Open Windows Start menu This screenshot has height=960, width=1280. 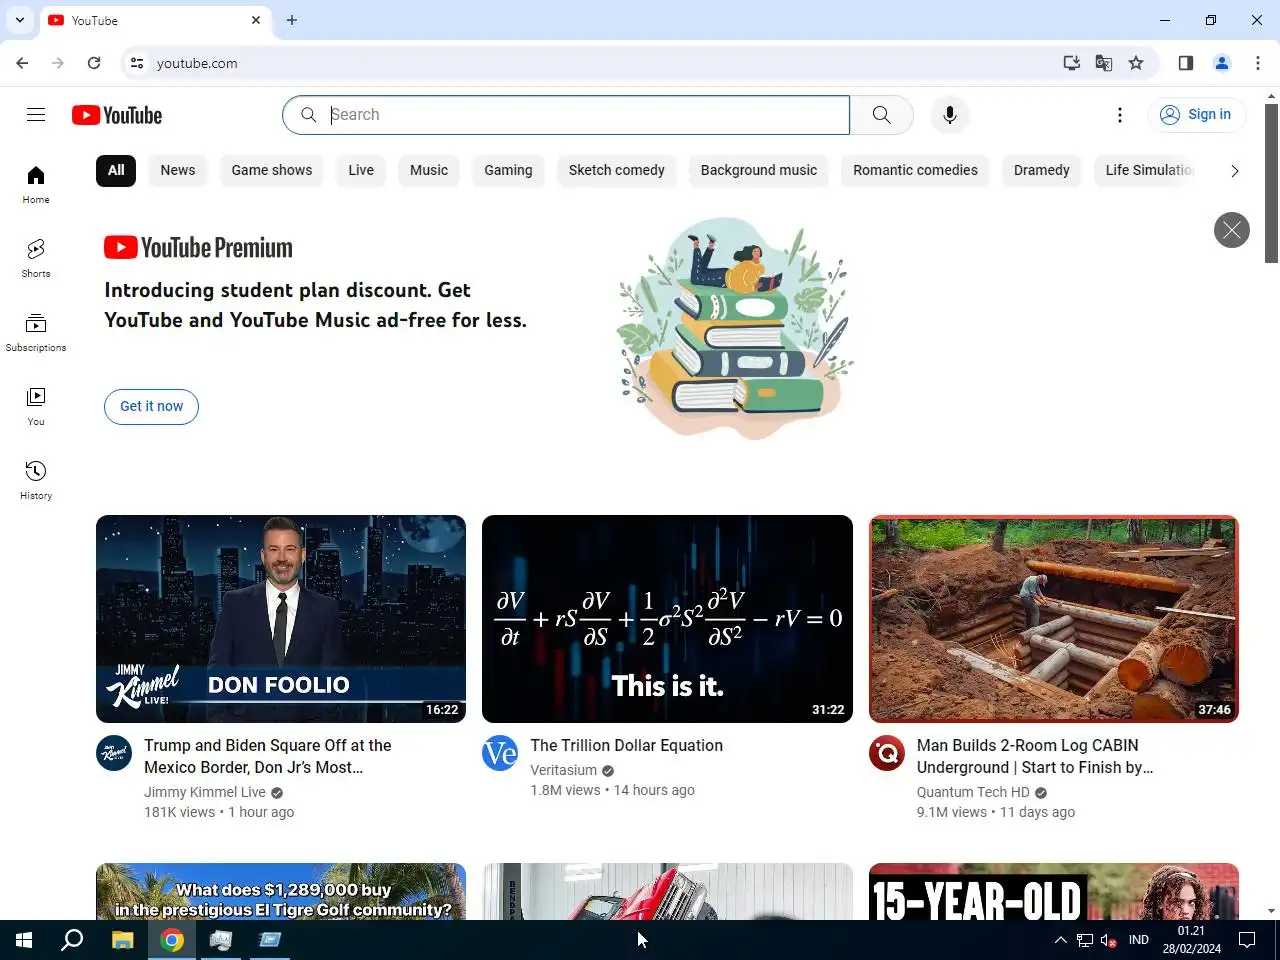pyautogui.click(x=24, y=940)
